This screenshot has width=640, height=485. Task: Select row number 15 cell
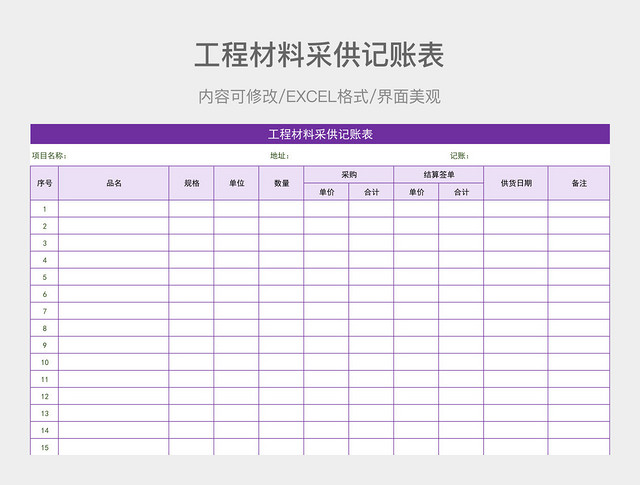click(x=44, y=447)
